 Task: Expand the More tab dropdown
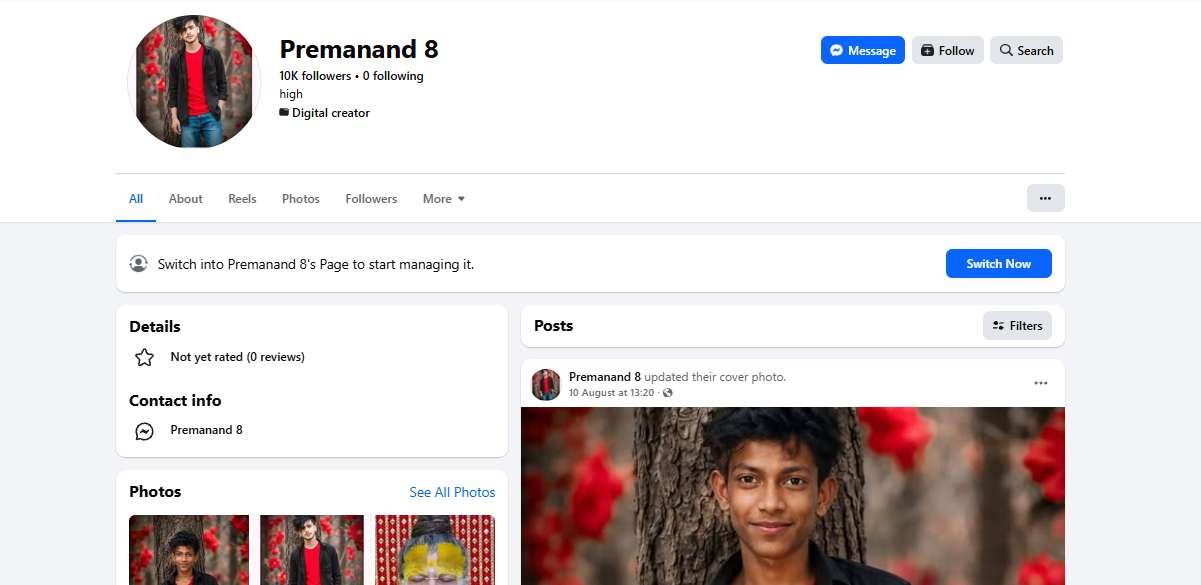point(444,199)
